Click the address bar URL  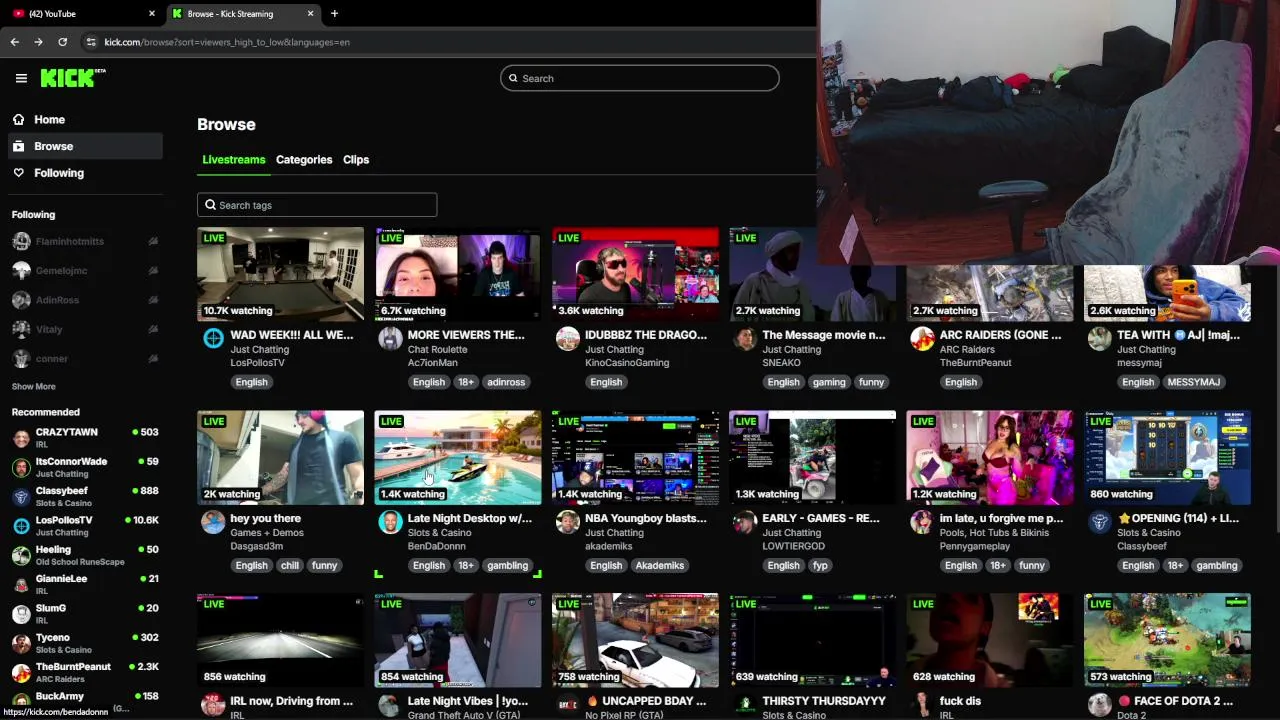tap(227, 42)
